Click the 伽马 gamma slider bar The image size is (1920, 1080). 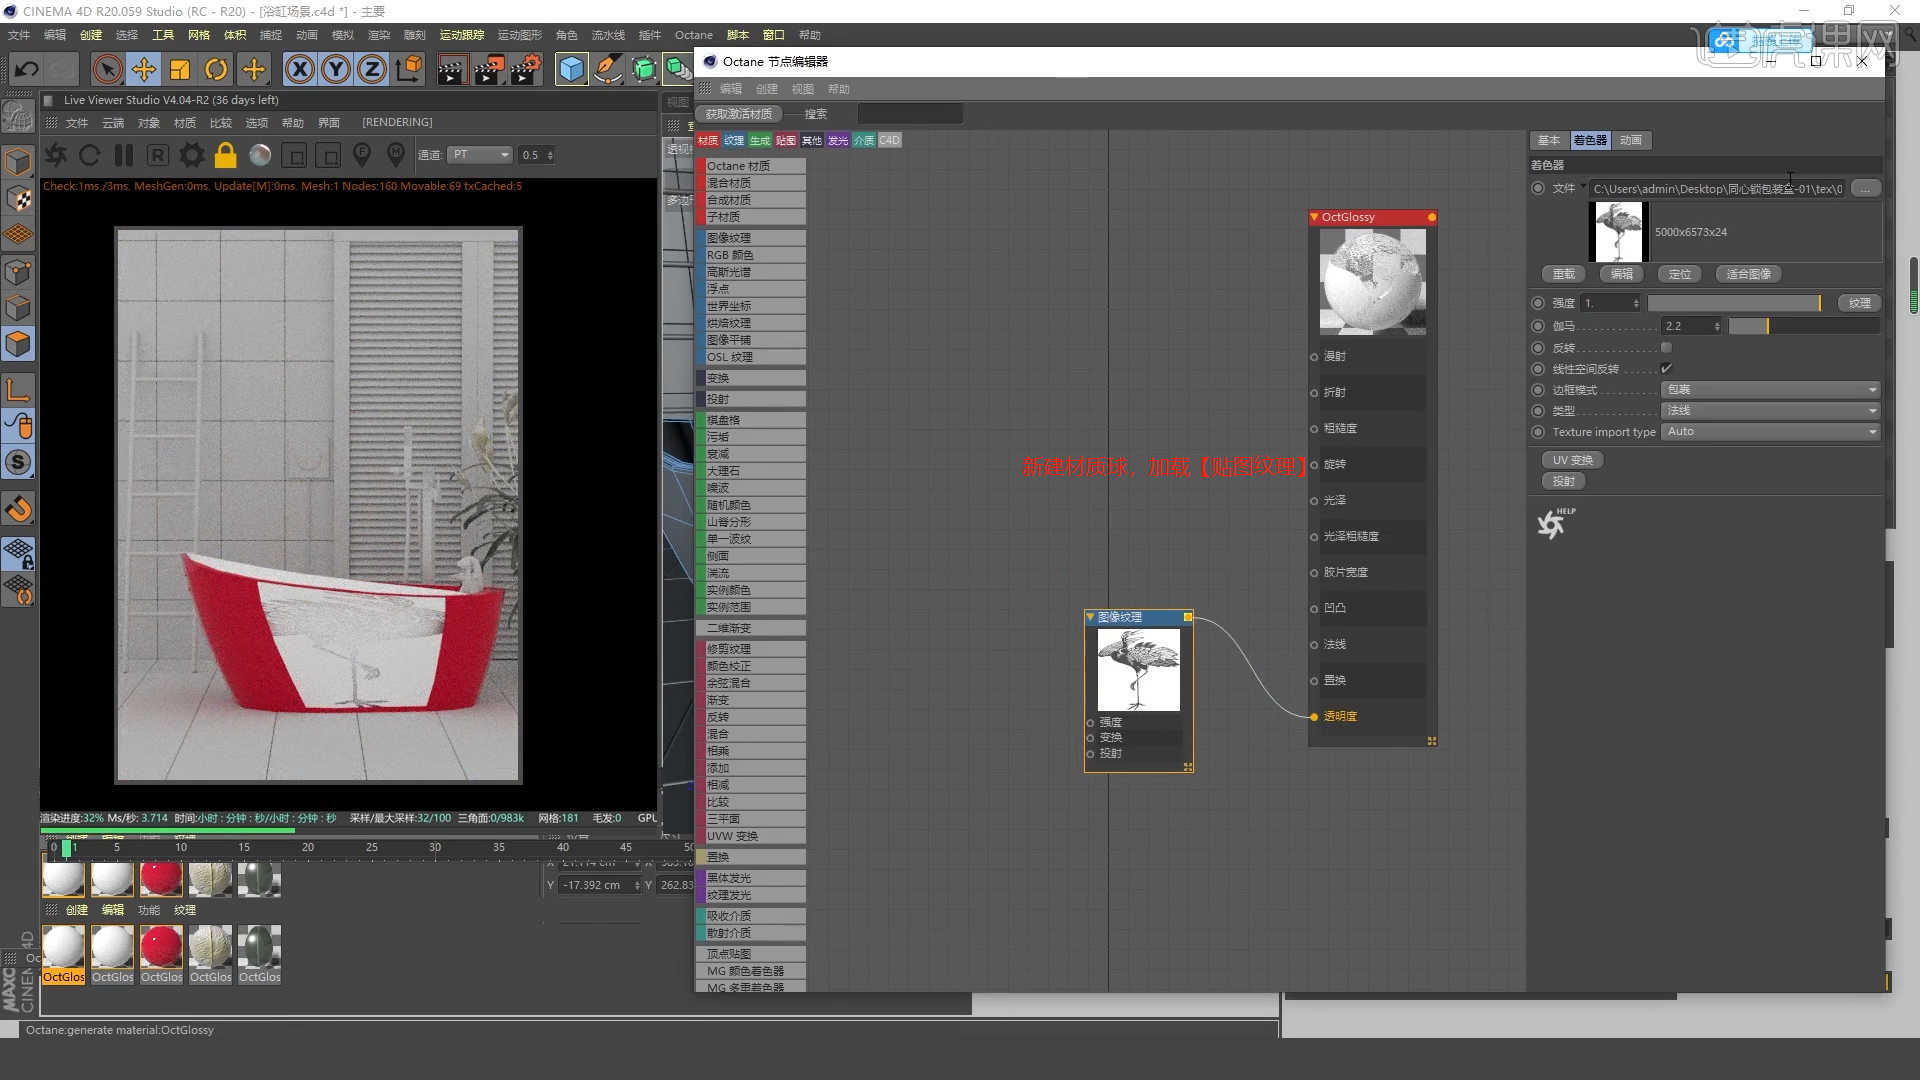click(1804, 326)
